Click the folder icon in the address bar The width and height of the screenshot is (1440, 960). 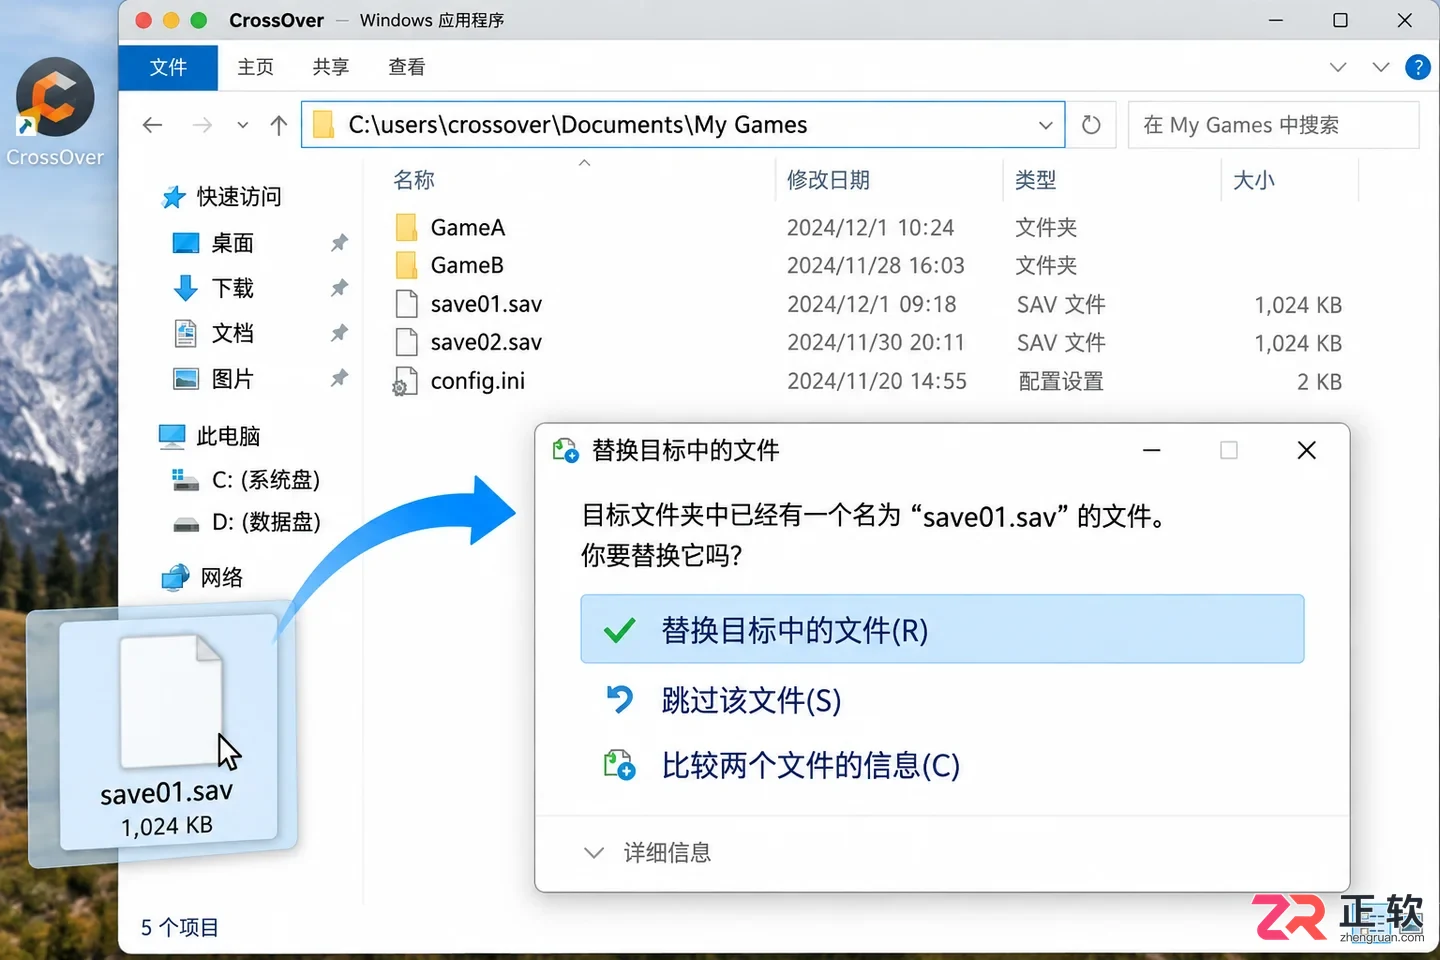[x=323, y=125]
